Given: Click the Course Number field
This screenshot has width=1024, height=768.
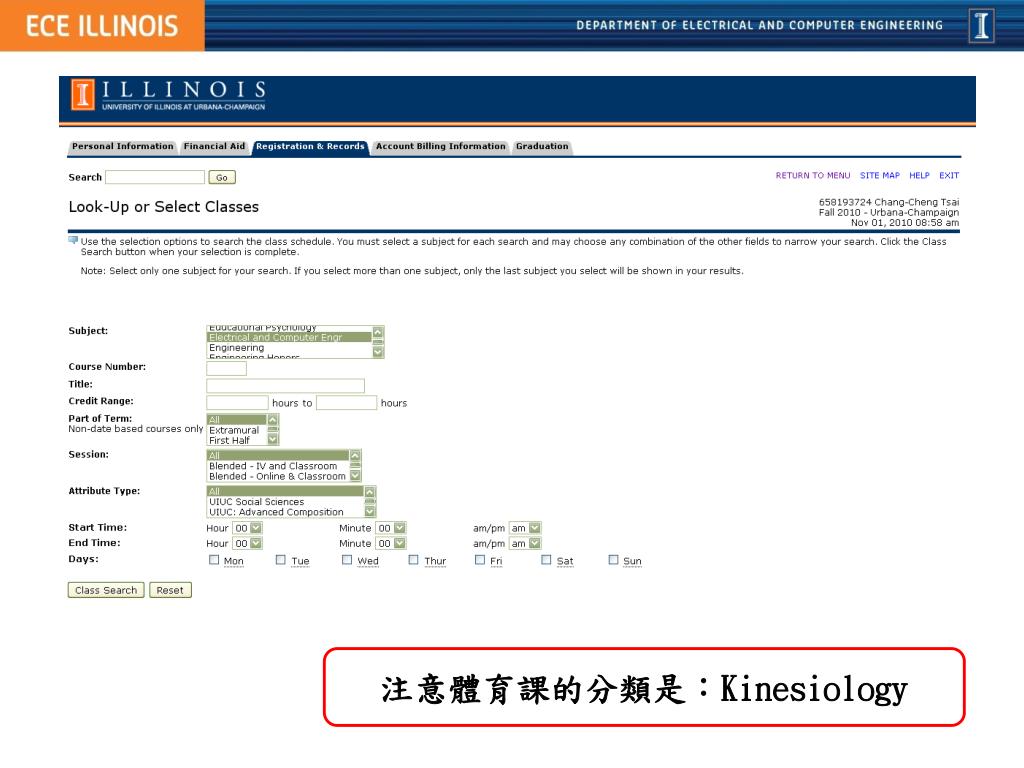Looking at the screenshot, I should (227, 368).
